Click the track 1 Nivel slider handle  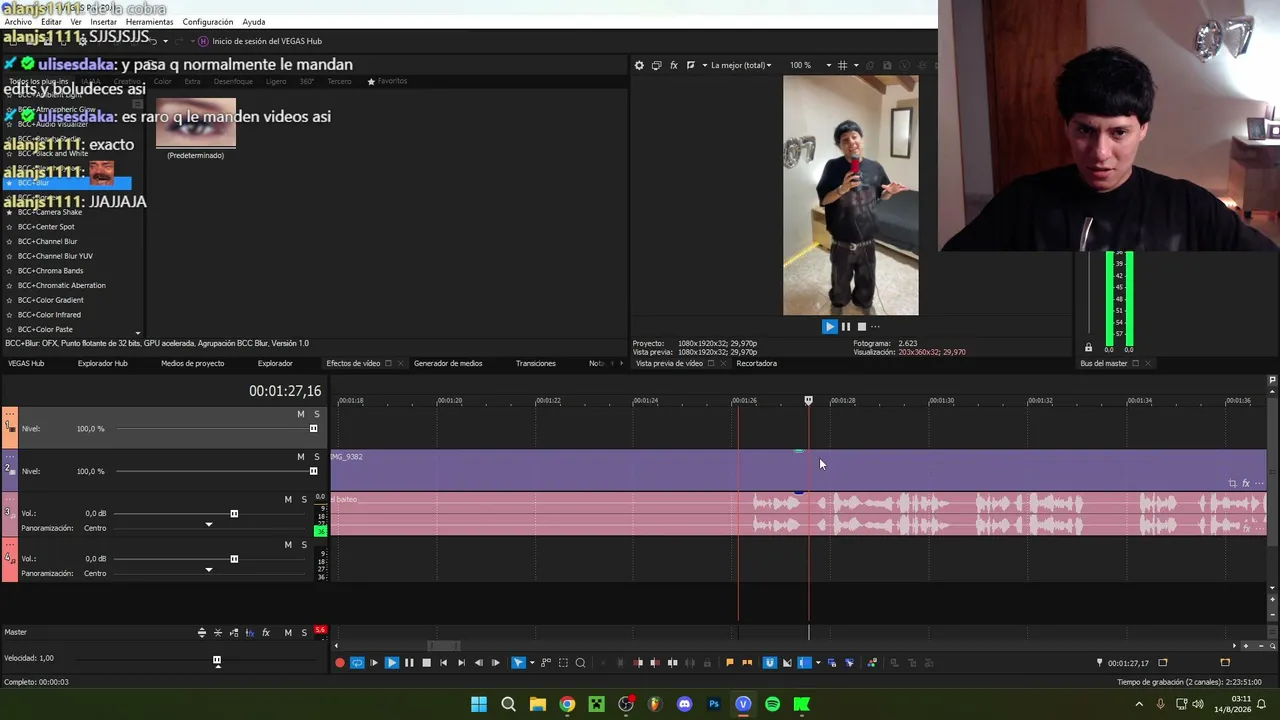coord(313,429)
